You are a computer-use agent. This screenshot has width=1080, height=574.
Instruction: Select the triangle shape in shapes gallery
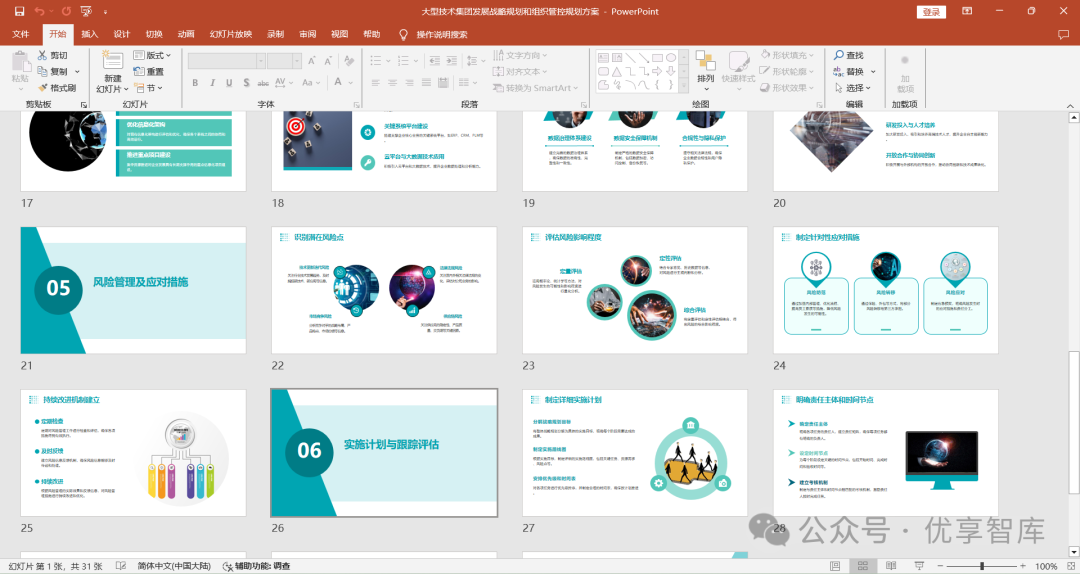tap(616, 72)
